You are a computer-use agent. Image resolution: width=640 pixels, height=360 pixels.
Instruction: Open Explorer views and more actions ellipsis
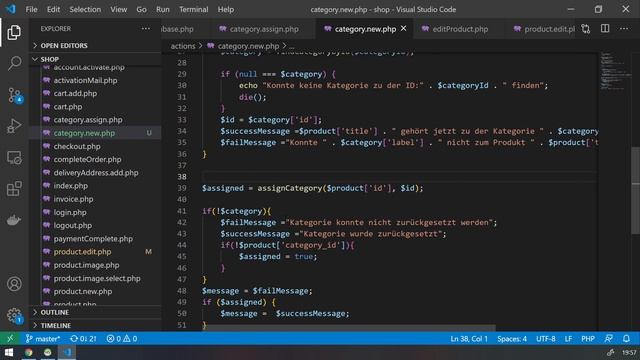coord(146,29)
